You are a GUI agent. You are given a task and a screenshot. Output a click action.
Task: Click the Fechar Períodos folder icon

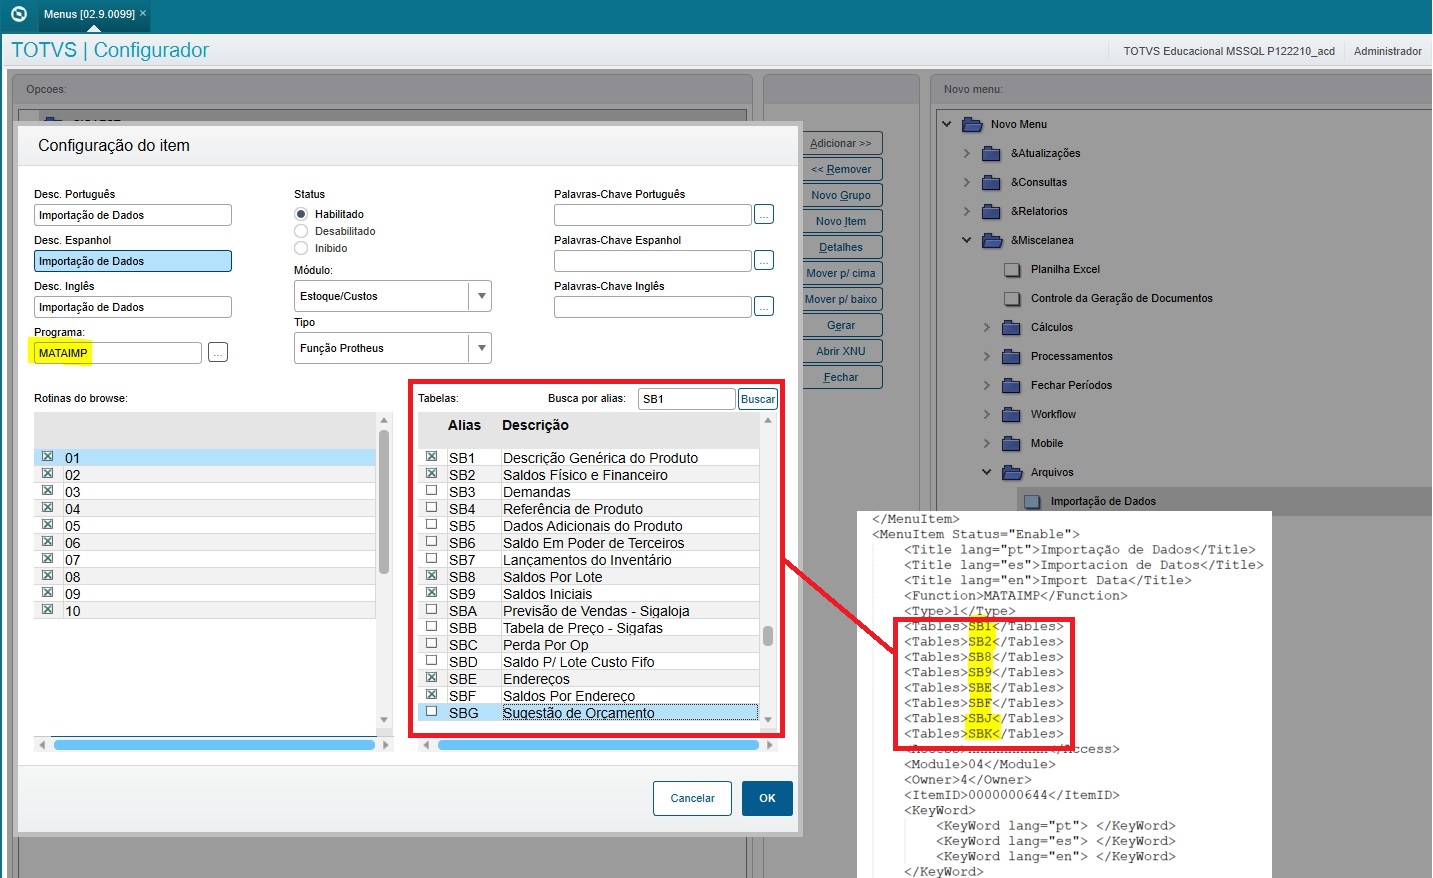pos(1011,385)
